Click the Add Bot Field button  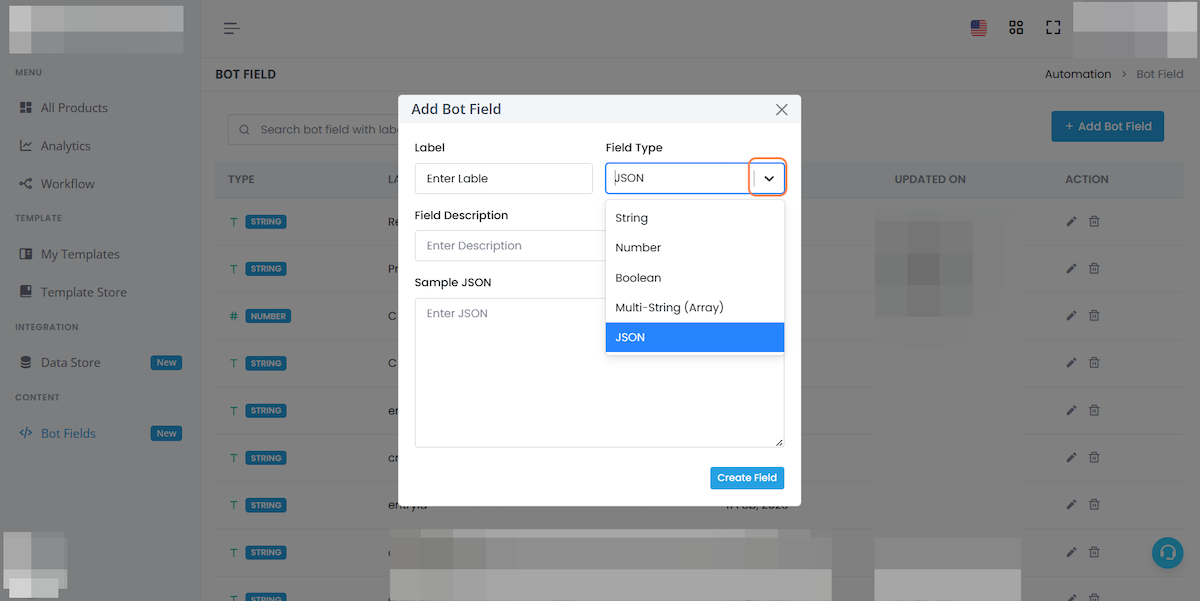(1108, 126)
